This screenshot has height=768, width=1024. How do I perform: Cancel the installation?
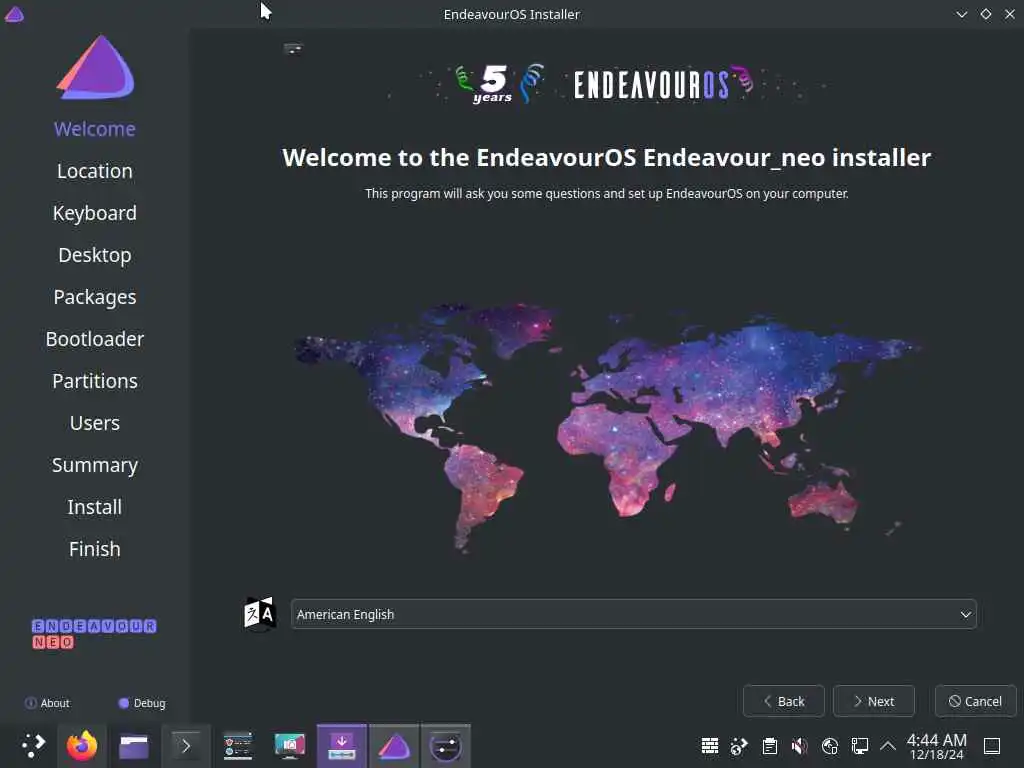pyautogui.click(x=976, y=701)
